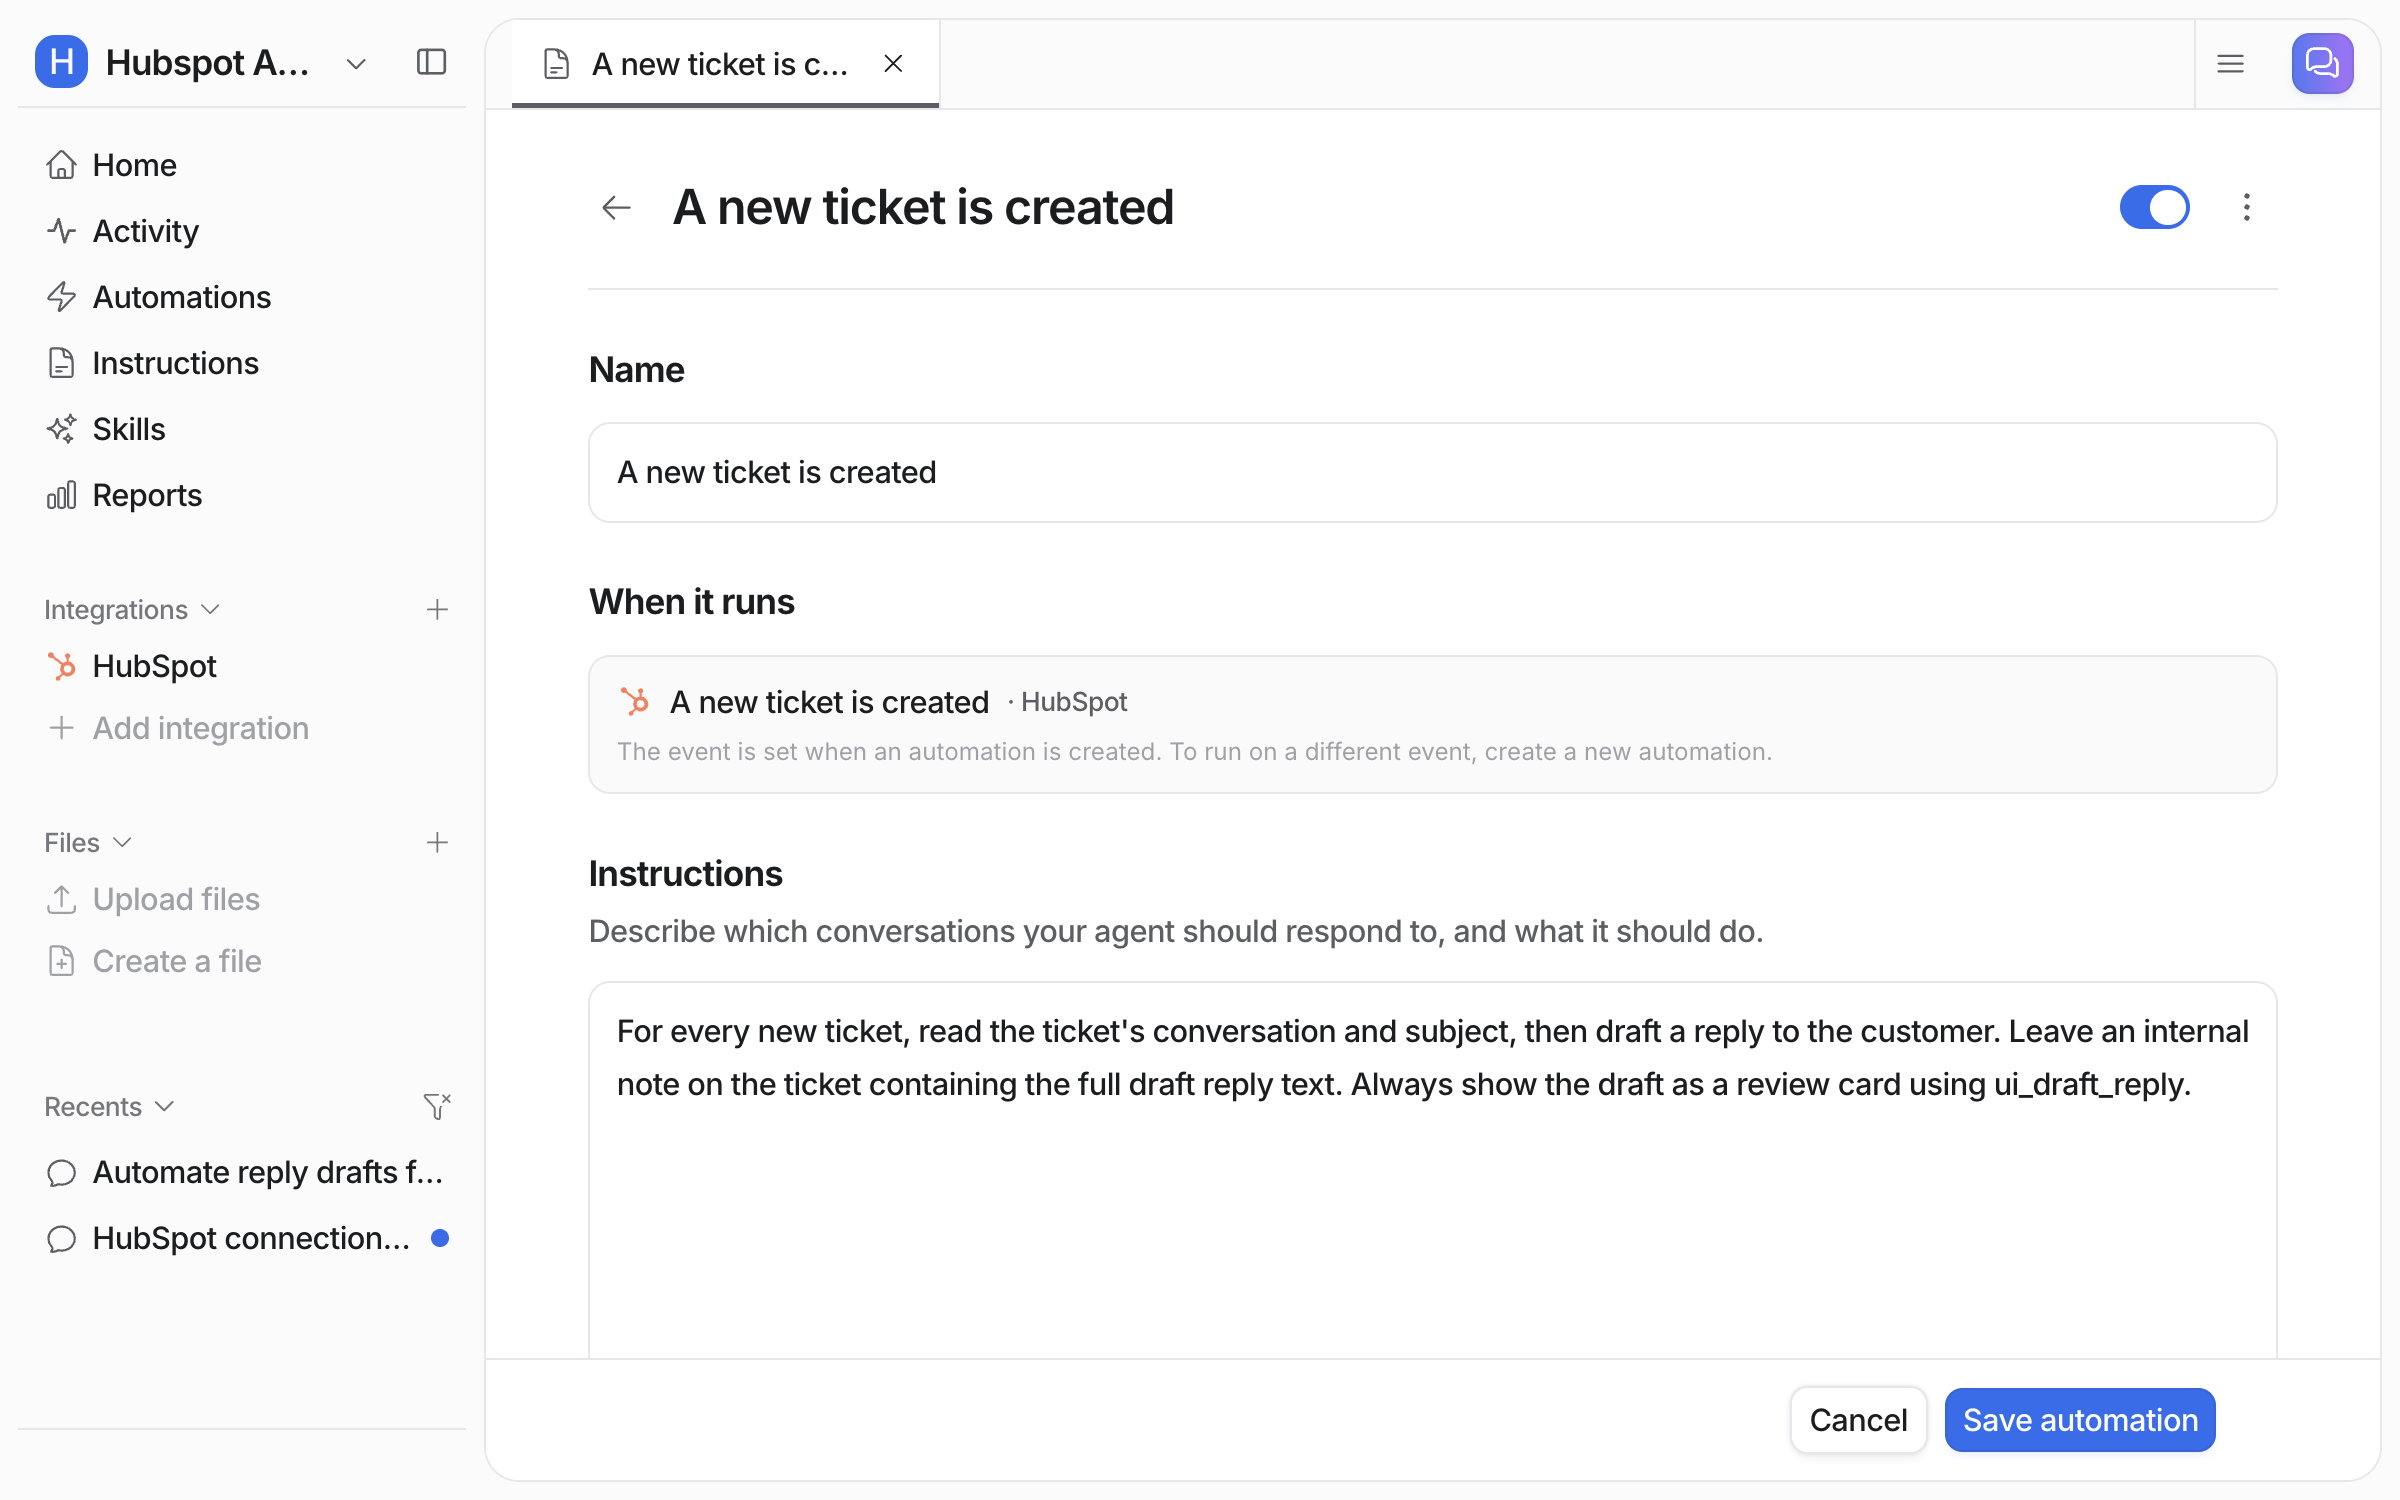Screen dimensions: 2400x1500
Task: Open Reports in sidebar
Action: pos(242,495)
